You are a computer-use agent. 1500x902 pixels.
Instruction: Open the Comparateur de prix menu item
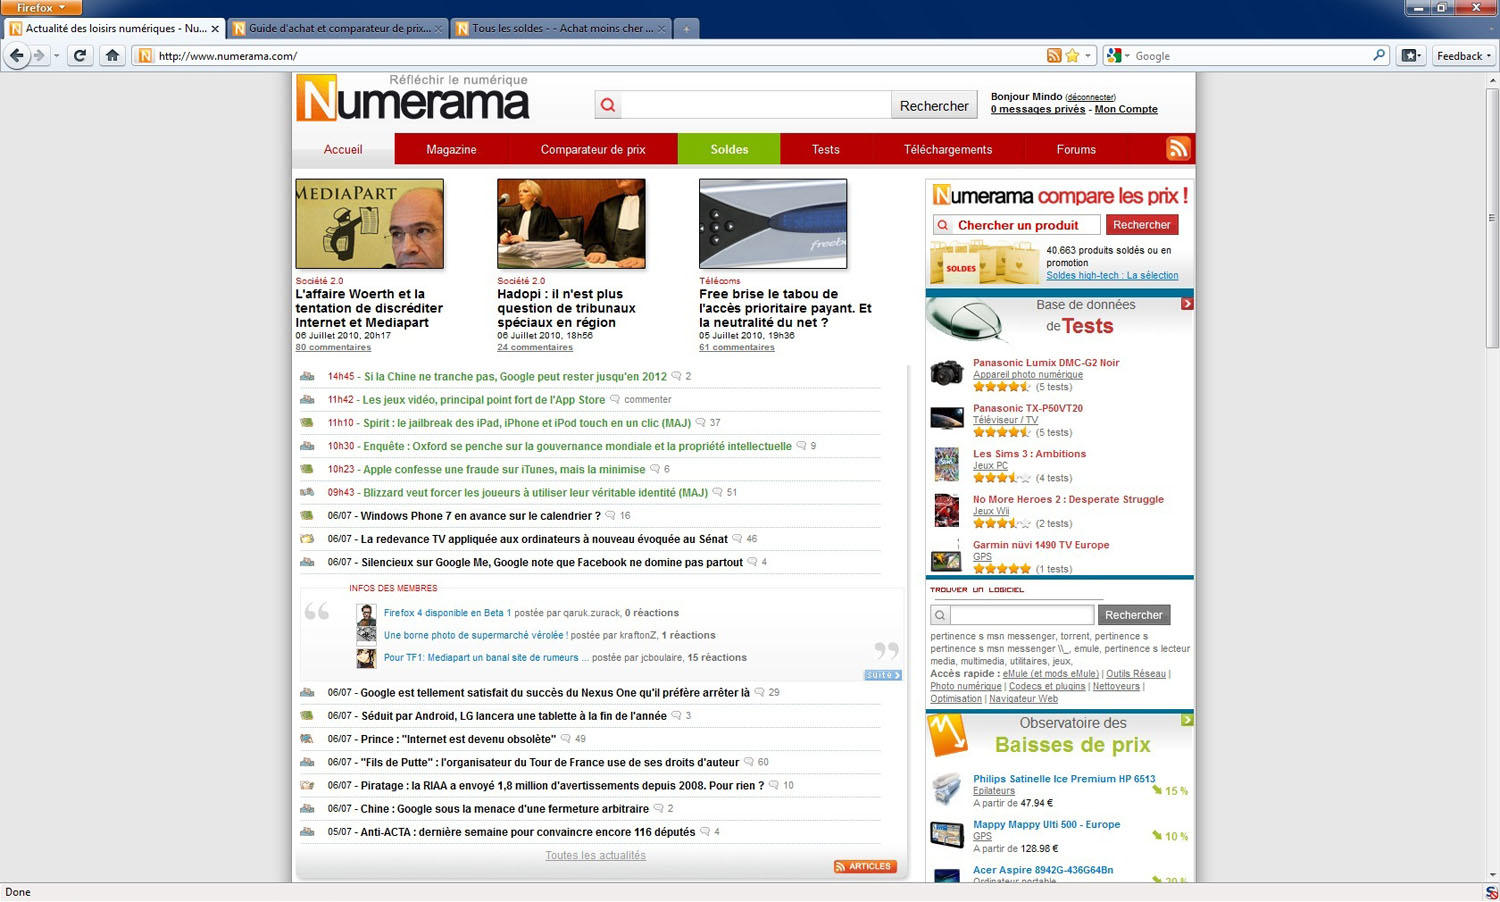point(593,149)
